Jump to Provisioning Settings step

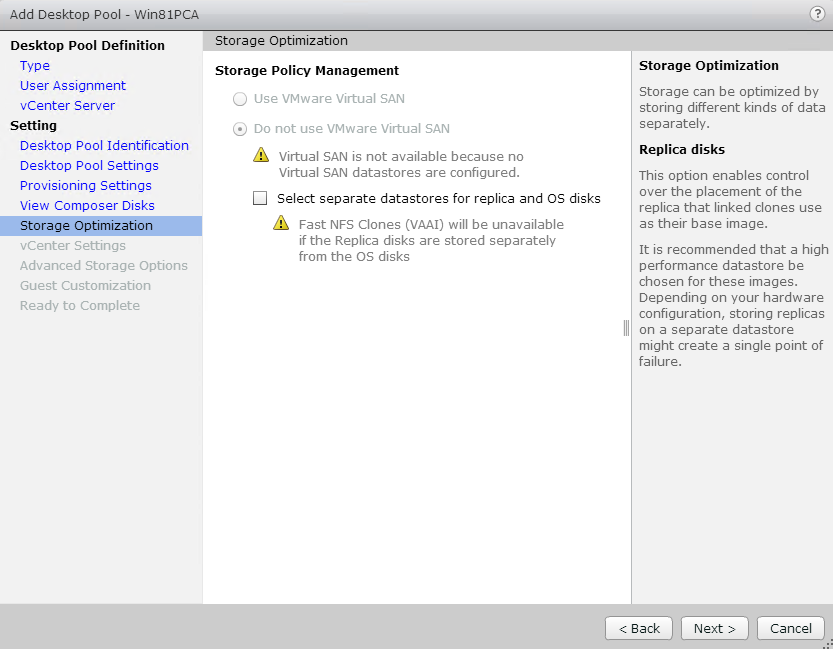point(86,185)
